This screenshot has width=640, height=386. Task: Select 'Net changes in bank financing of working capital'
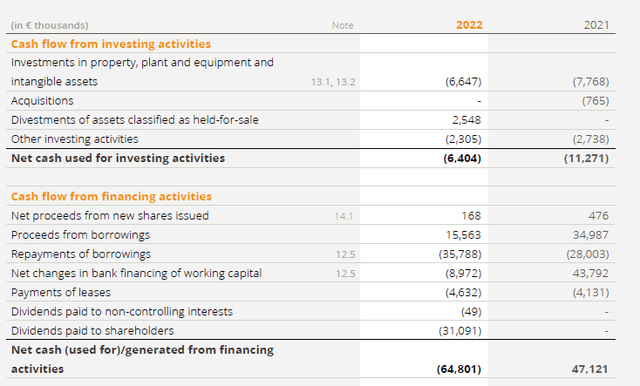[x=136, y=273]
